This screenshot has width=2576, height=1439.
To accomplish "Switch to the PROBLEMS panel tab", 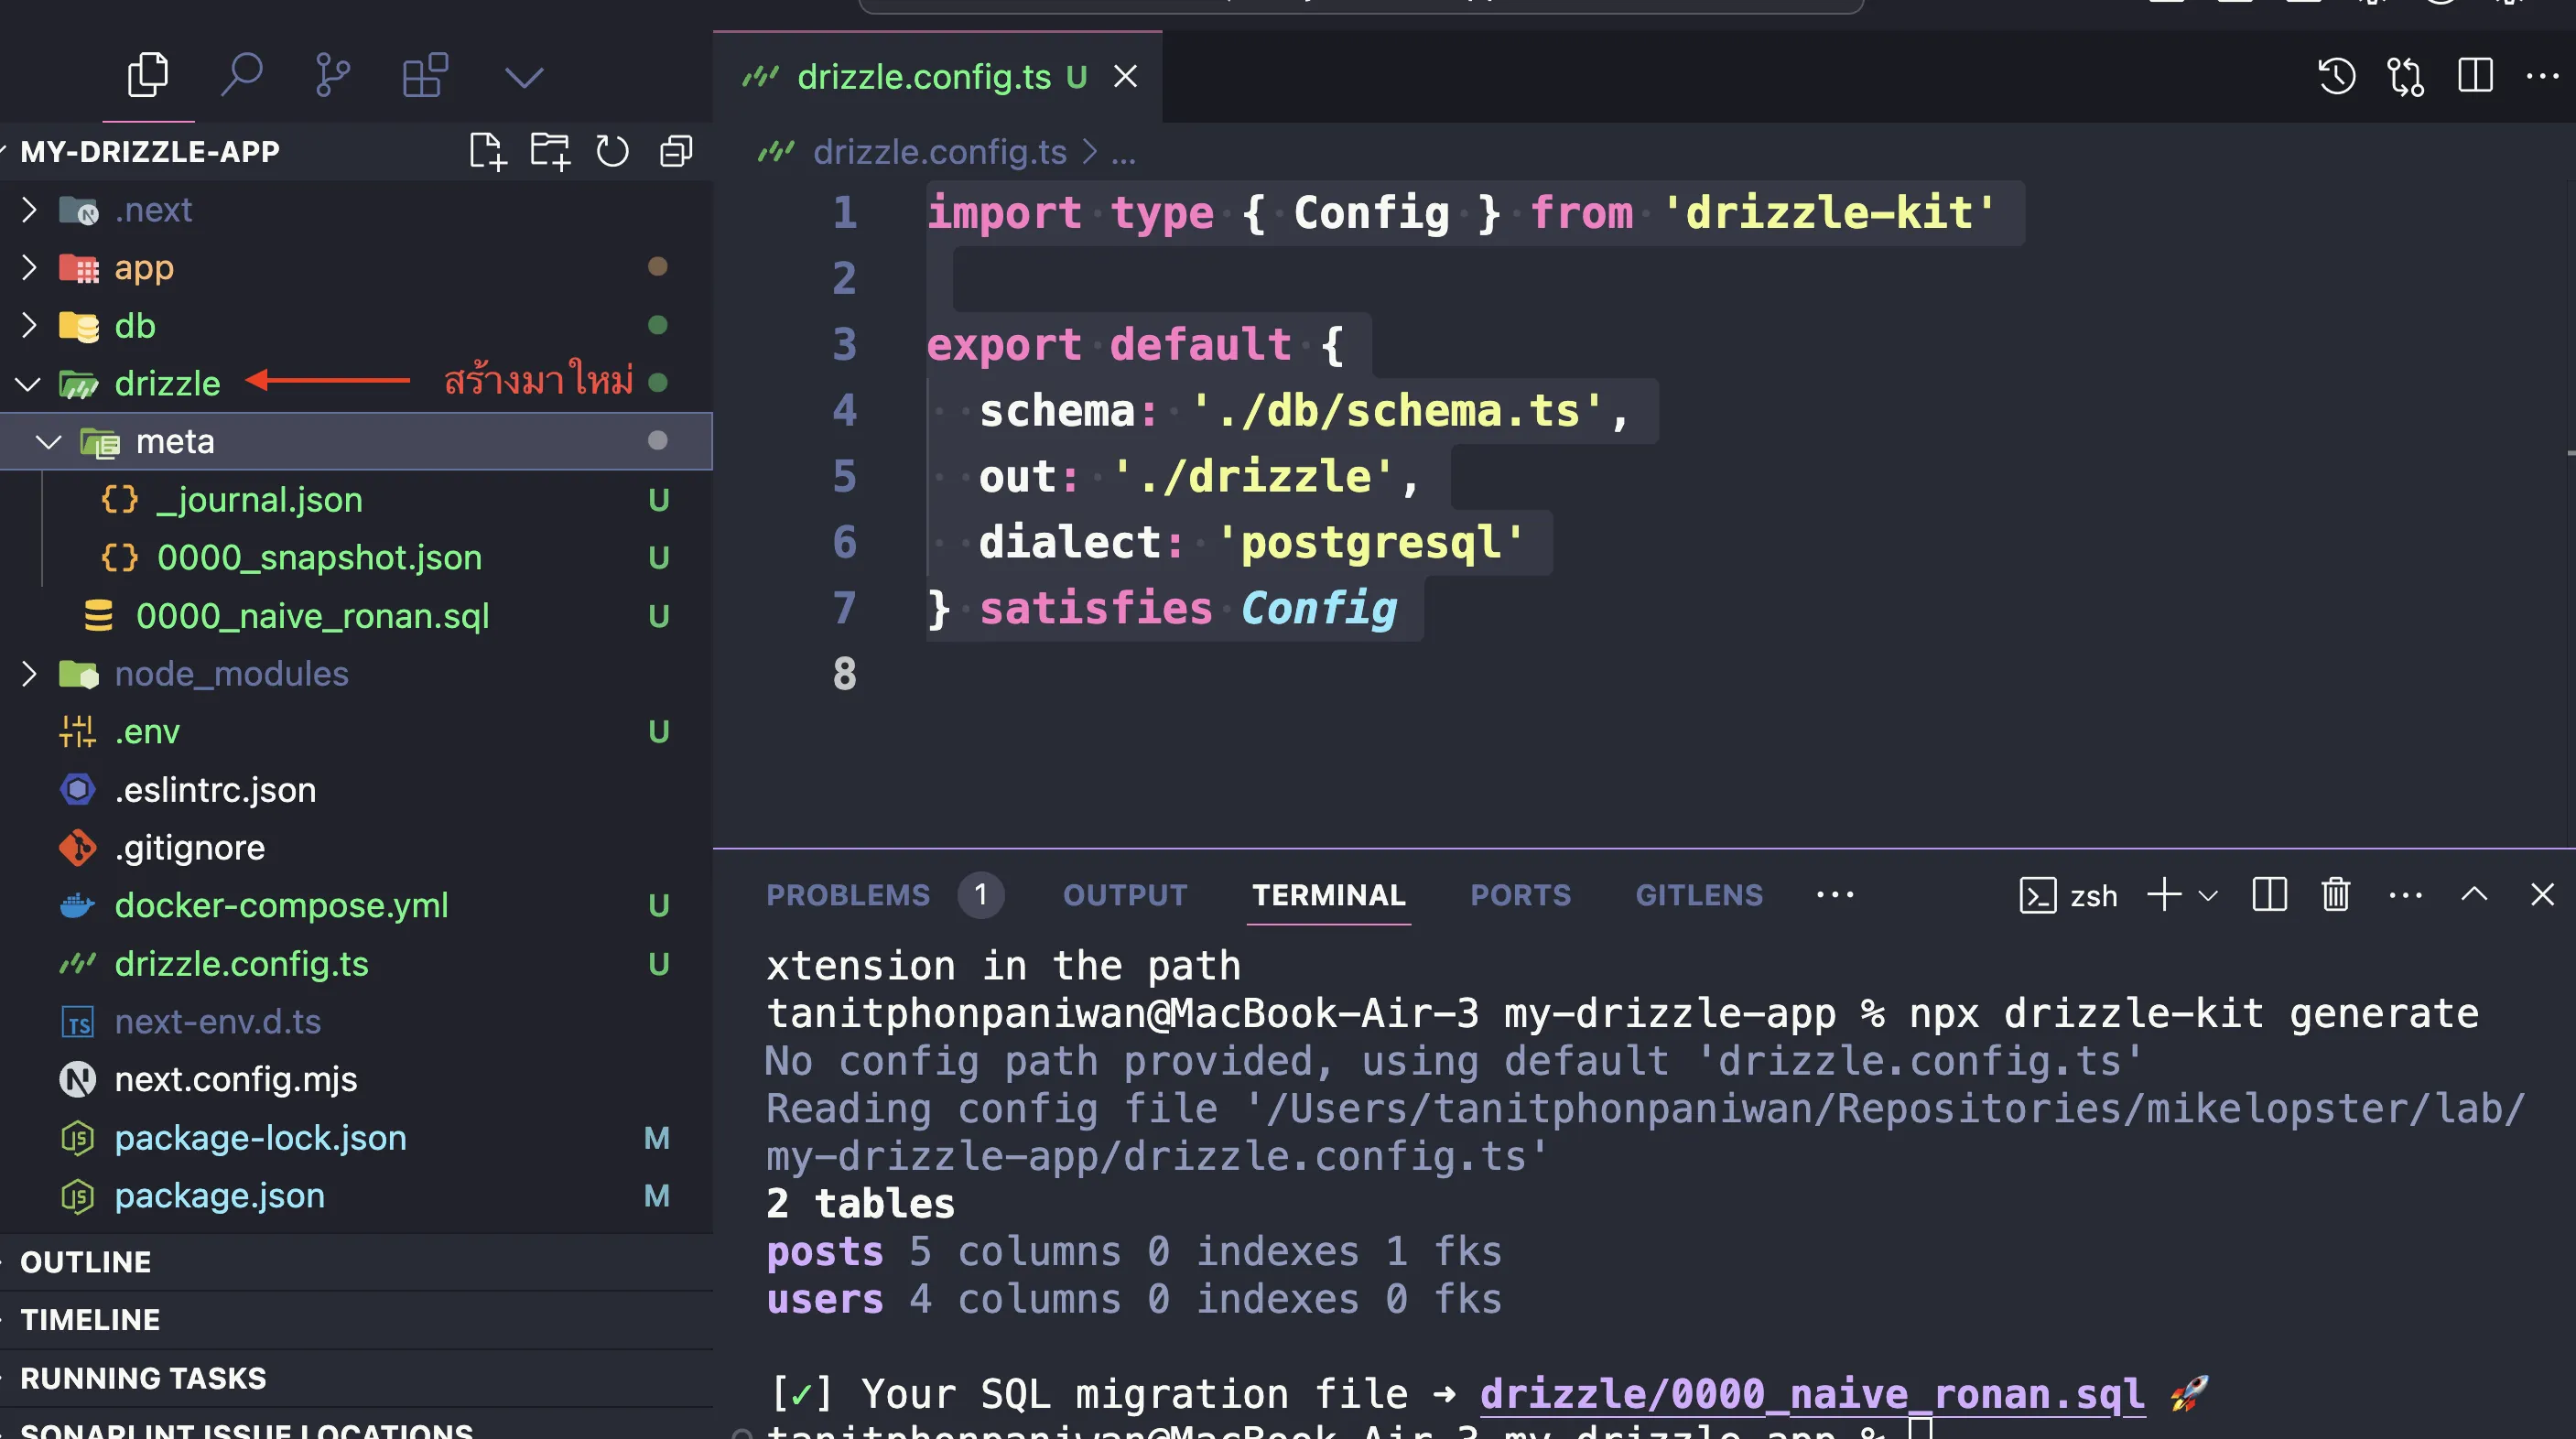I will (848, 895).
